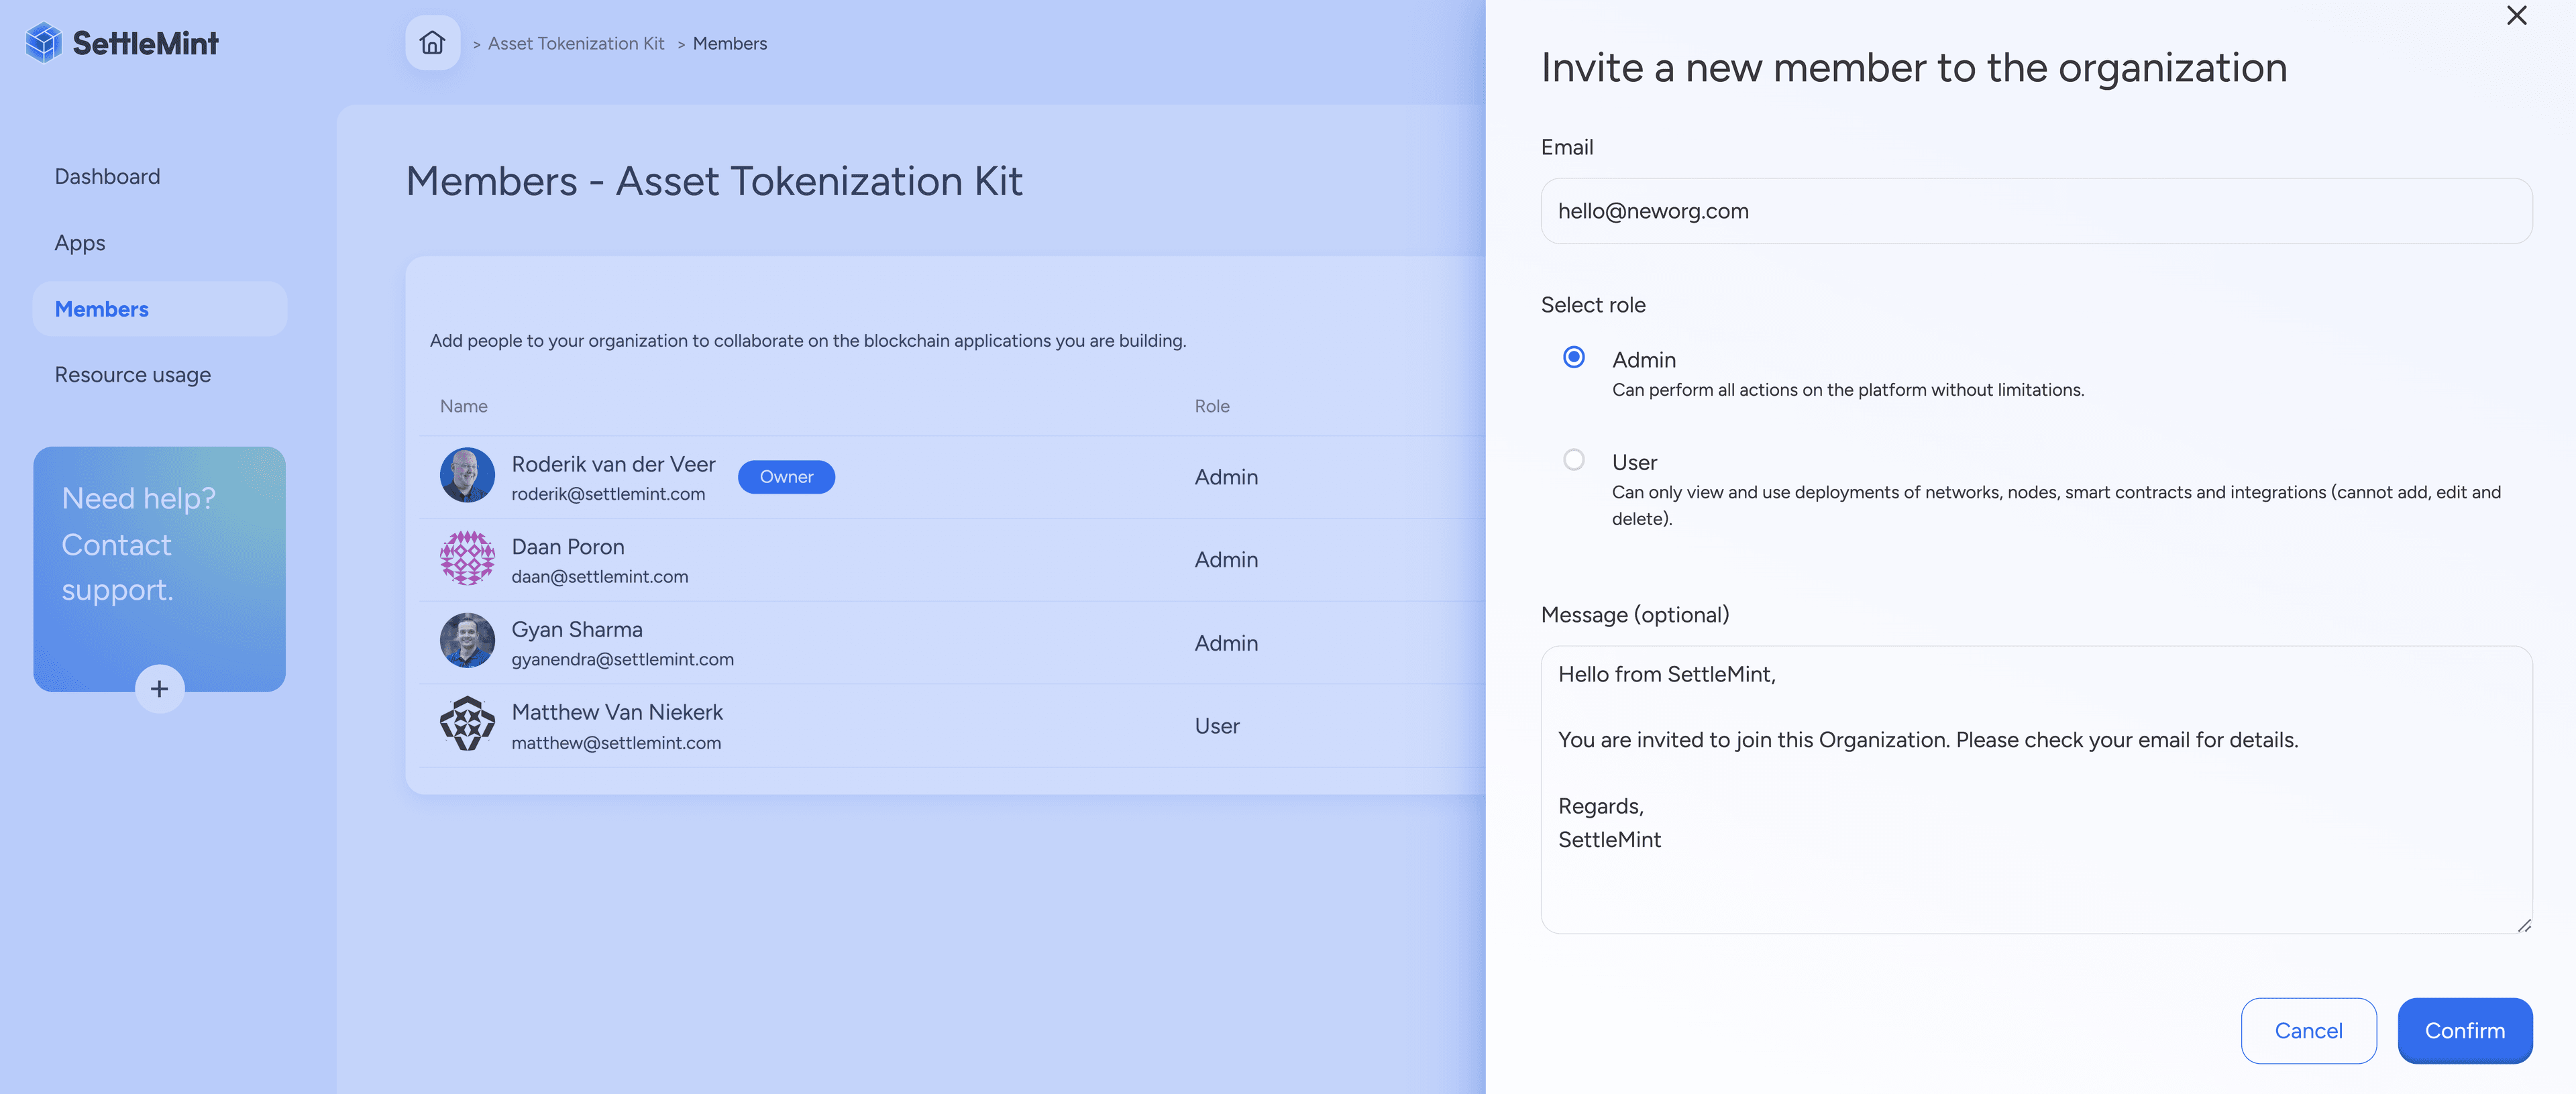
Task: Click the SettleMint wordmark text
Action: pos(146,43)
